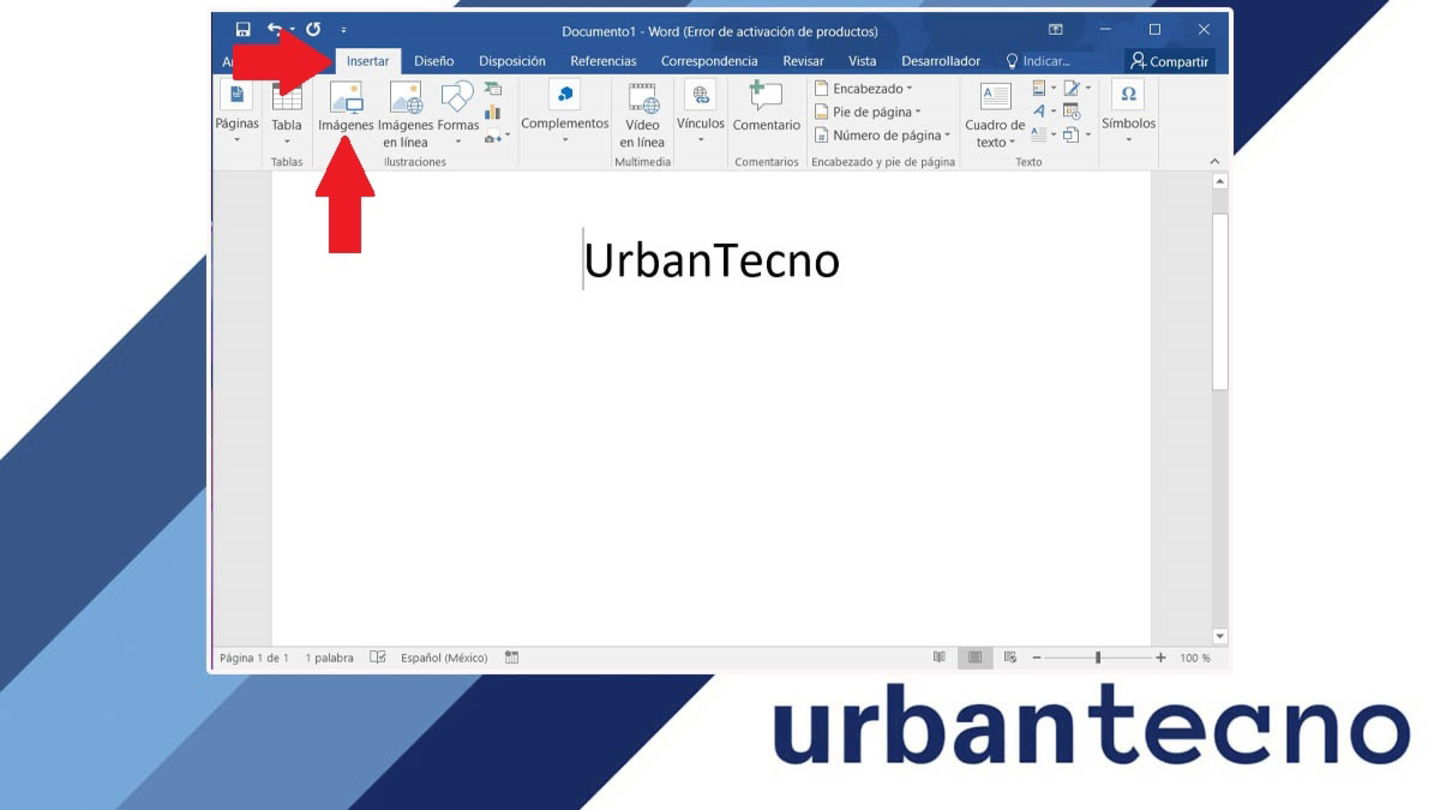This screenshot has height=810, width=1440.
Task: Open Customize Quick Access Toolbar dropdown
Action: coord(344,31)
